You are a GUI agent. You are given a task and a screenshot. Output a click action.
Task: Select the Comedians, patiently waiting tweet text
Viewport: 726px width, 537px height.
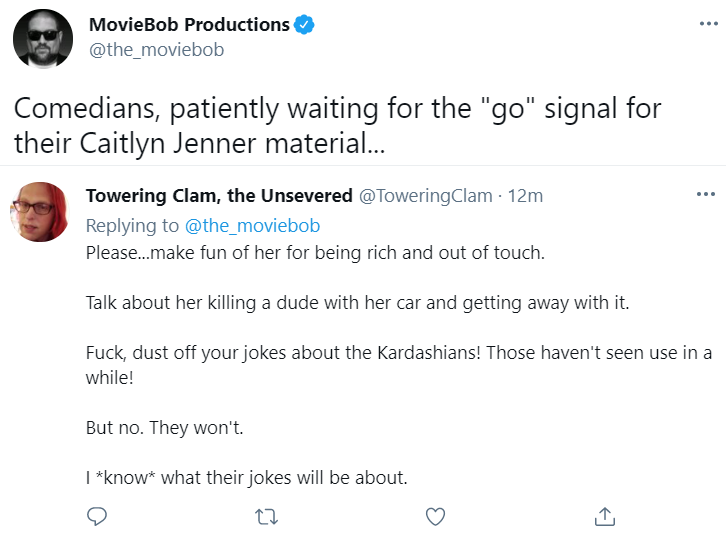(x=338, y=125)
